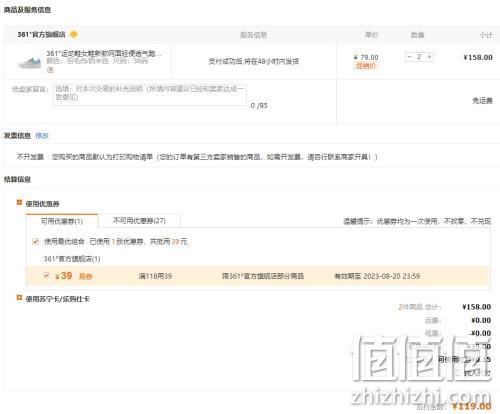Expand the 使用苏宁卡/乐购仕卡 section icon
Image resolution: width=500 pixels, height=414 pixels.
(19, 297)
